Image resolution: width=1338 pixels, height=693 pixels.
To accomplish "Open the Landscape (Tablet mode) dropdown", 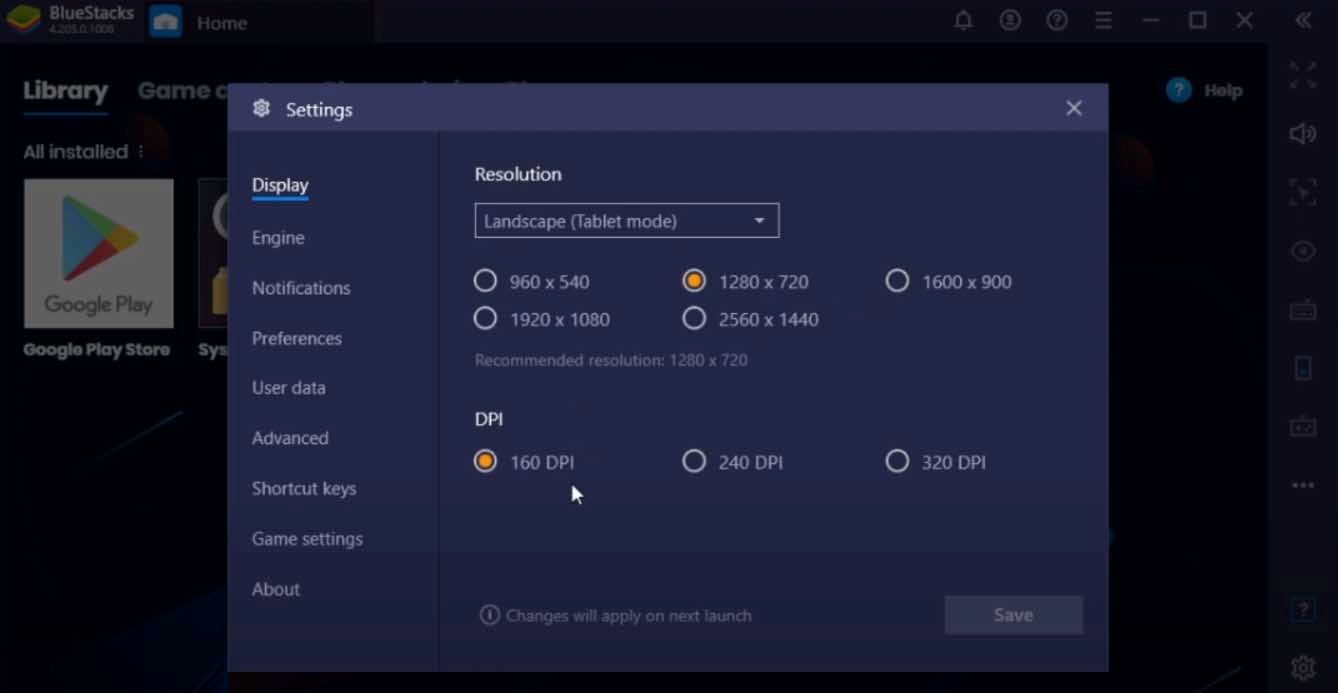I will [626, 221].
